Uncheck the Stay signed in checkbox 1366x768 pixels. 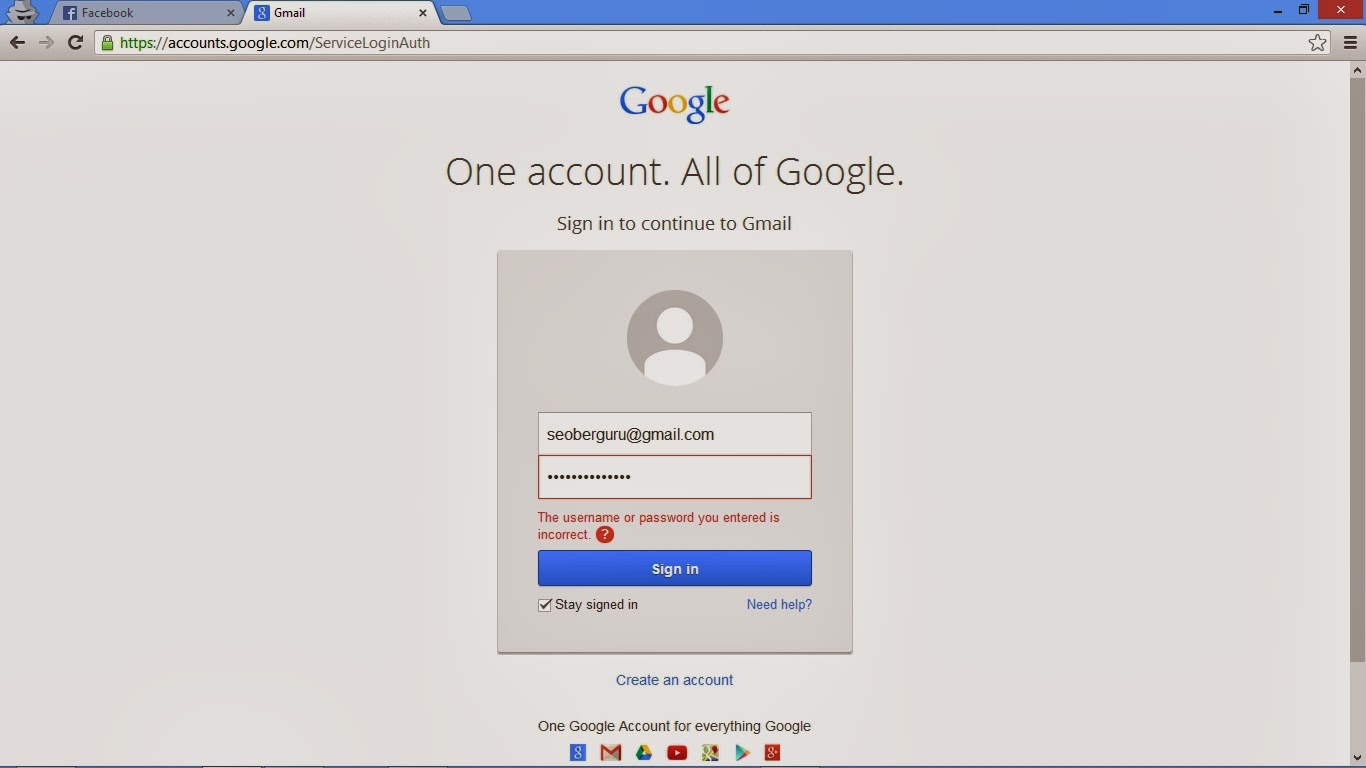pos(544,605)
